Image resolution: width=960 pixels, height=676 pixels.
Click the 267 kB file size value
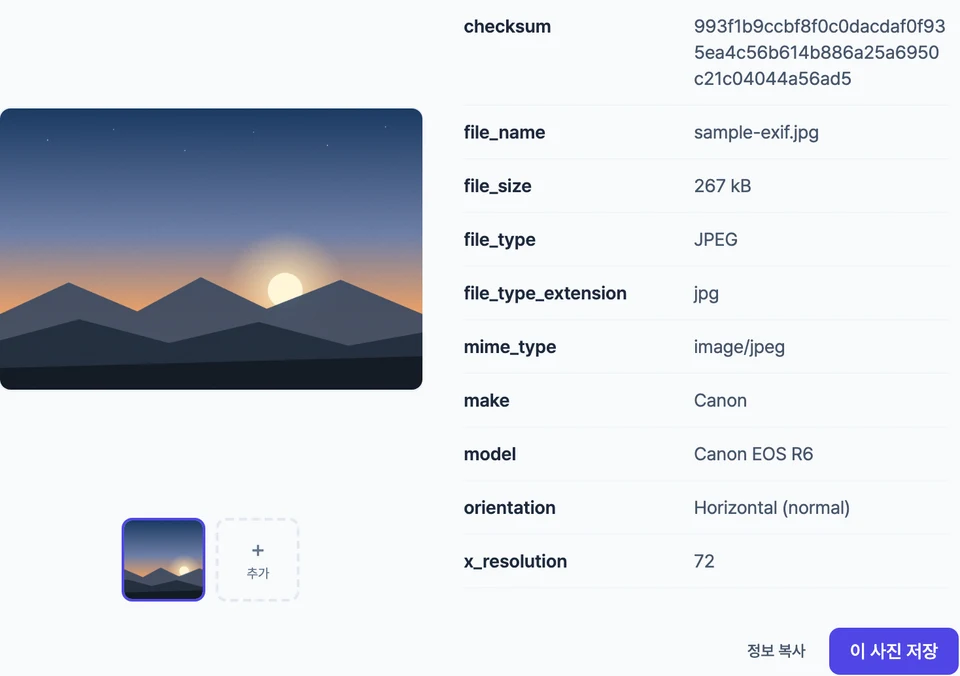point(722,186)
